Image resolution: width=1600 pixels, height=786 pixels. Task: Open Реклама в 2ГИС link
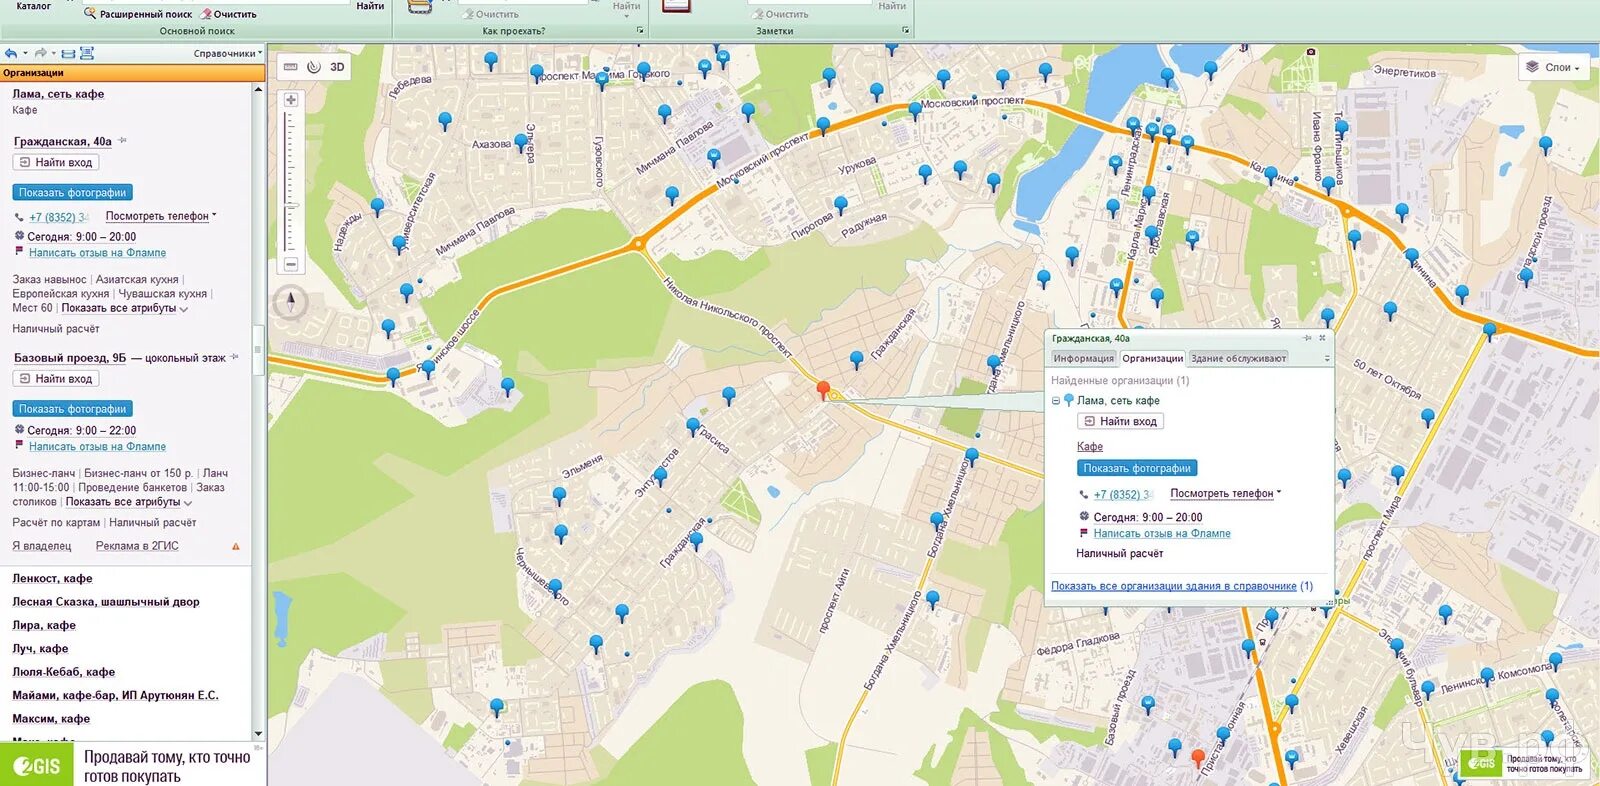[137, 546]
